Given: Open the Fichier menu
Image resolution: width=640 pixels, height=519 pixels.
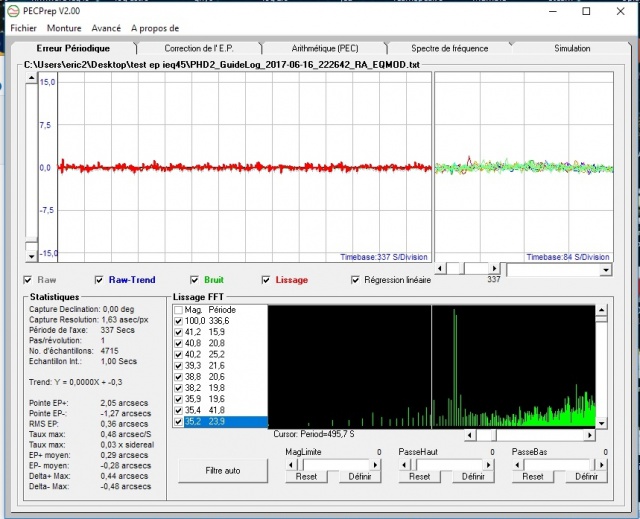Looking at the screenshot, I should [x=23, y=28].
